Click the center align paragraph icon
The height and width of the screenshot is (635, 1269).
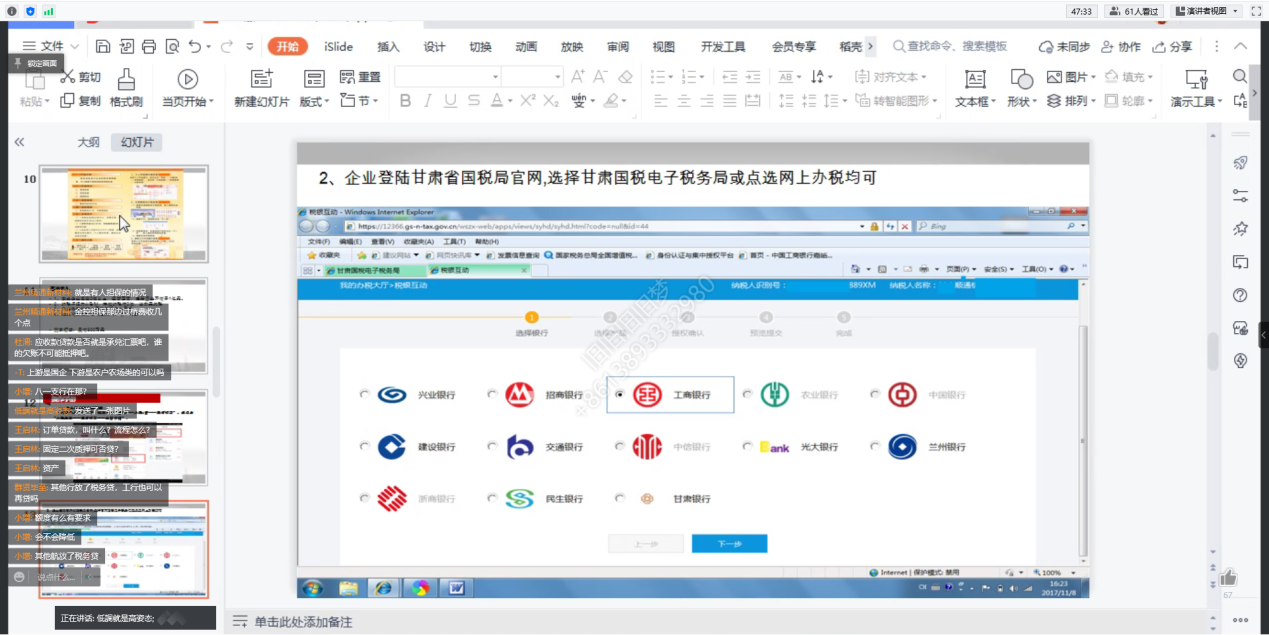click(683, 100)
